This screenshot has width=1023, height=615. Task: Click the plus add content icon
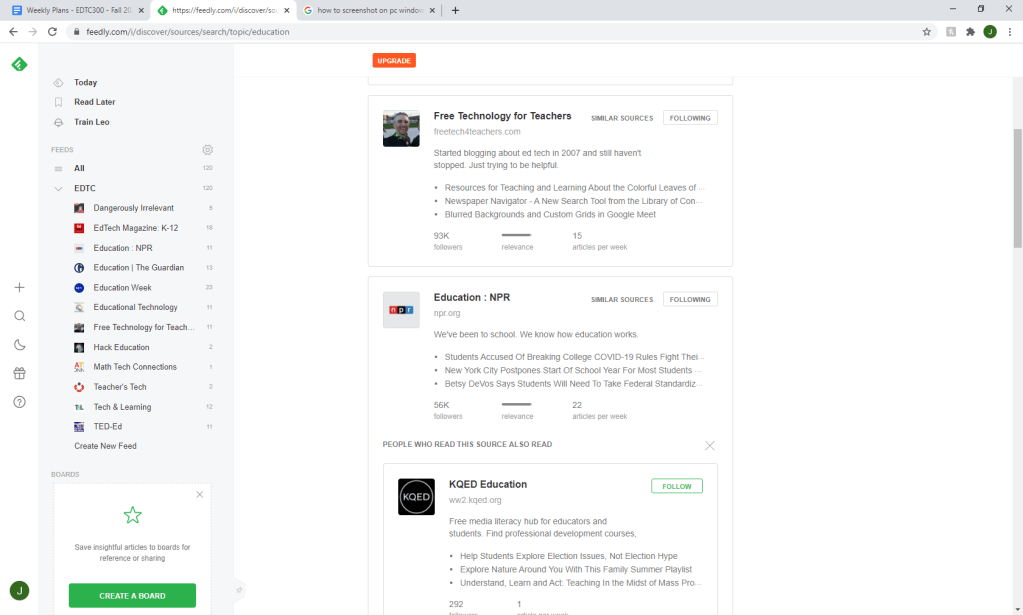[19, 287]
